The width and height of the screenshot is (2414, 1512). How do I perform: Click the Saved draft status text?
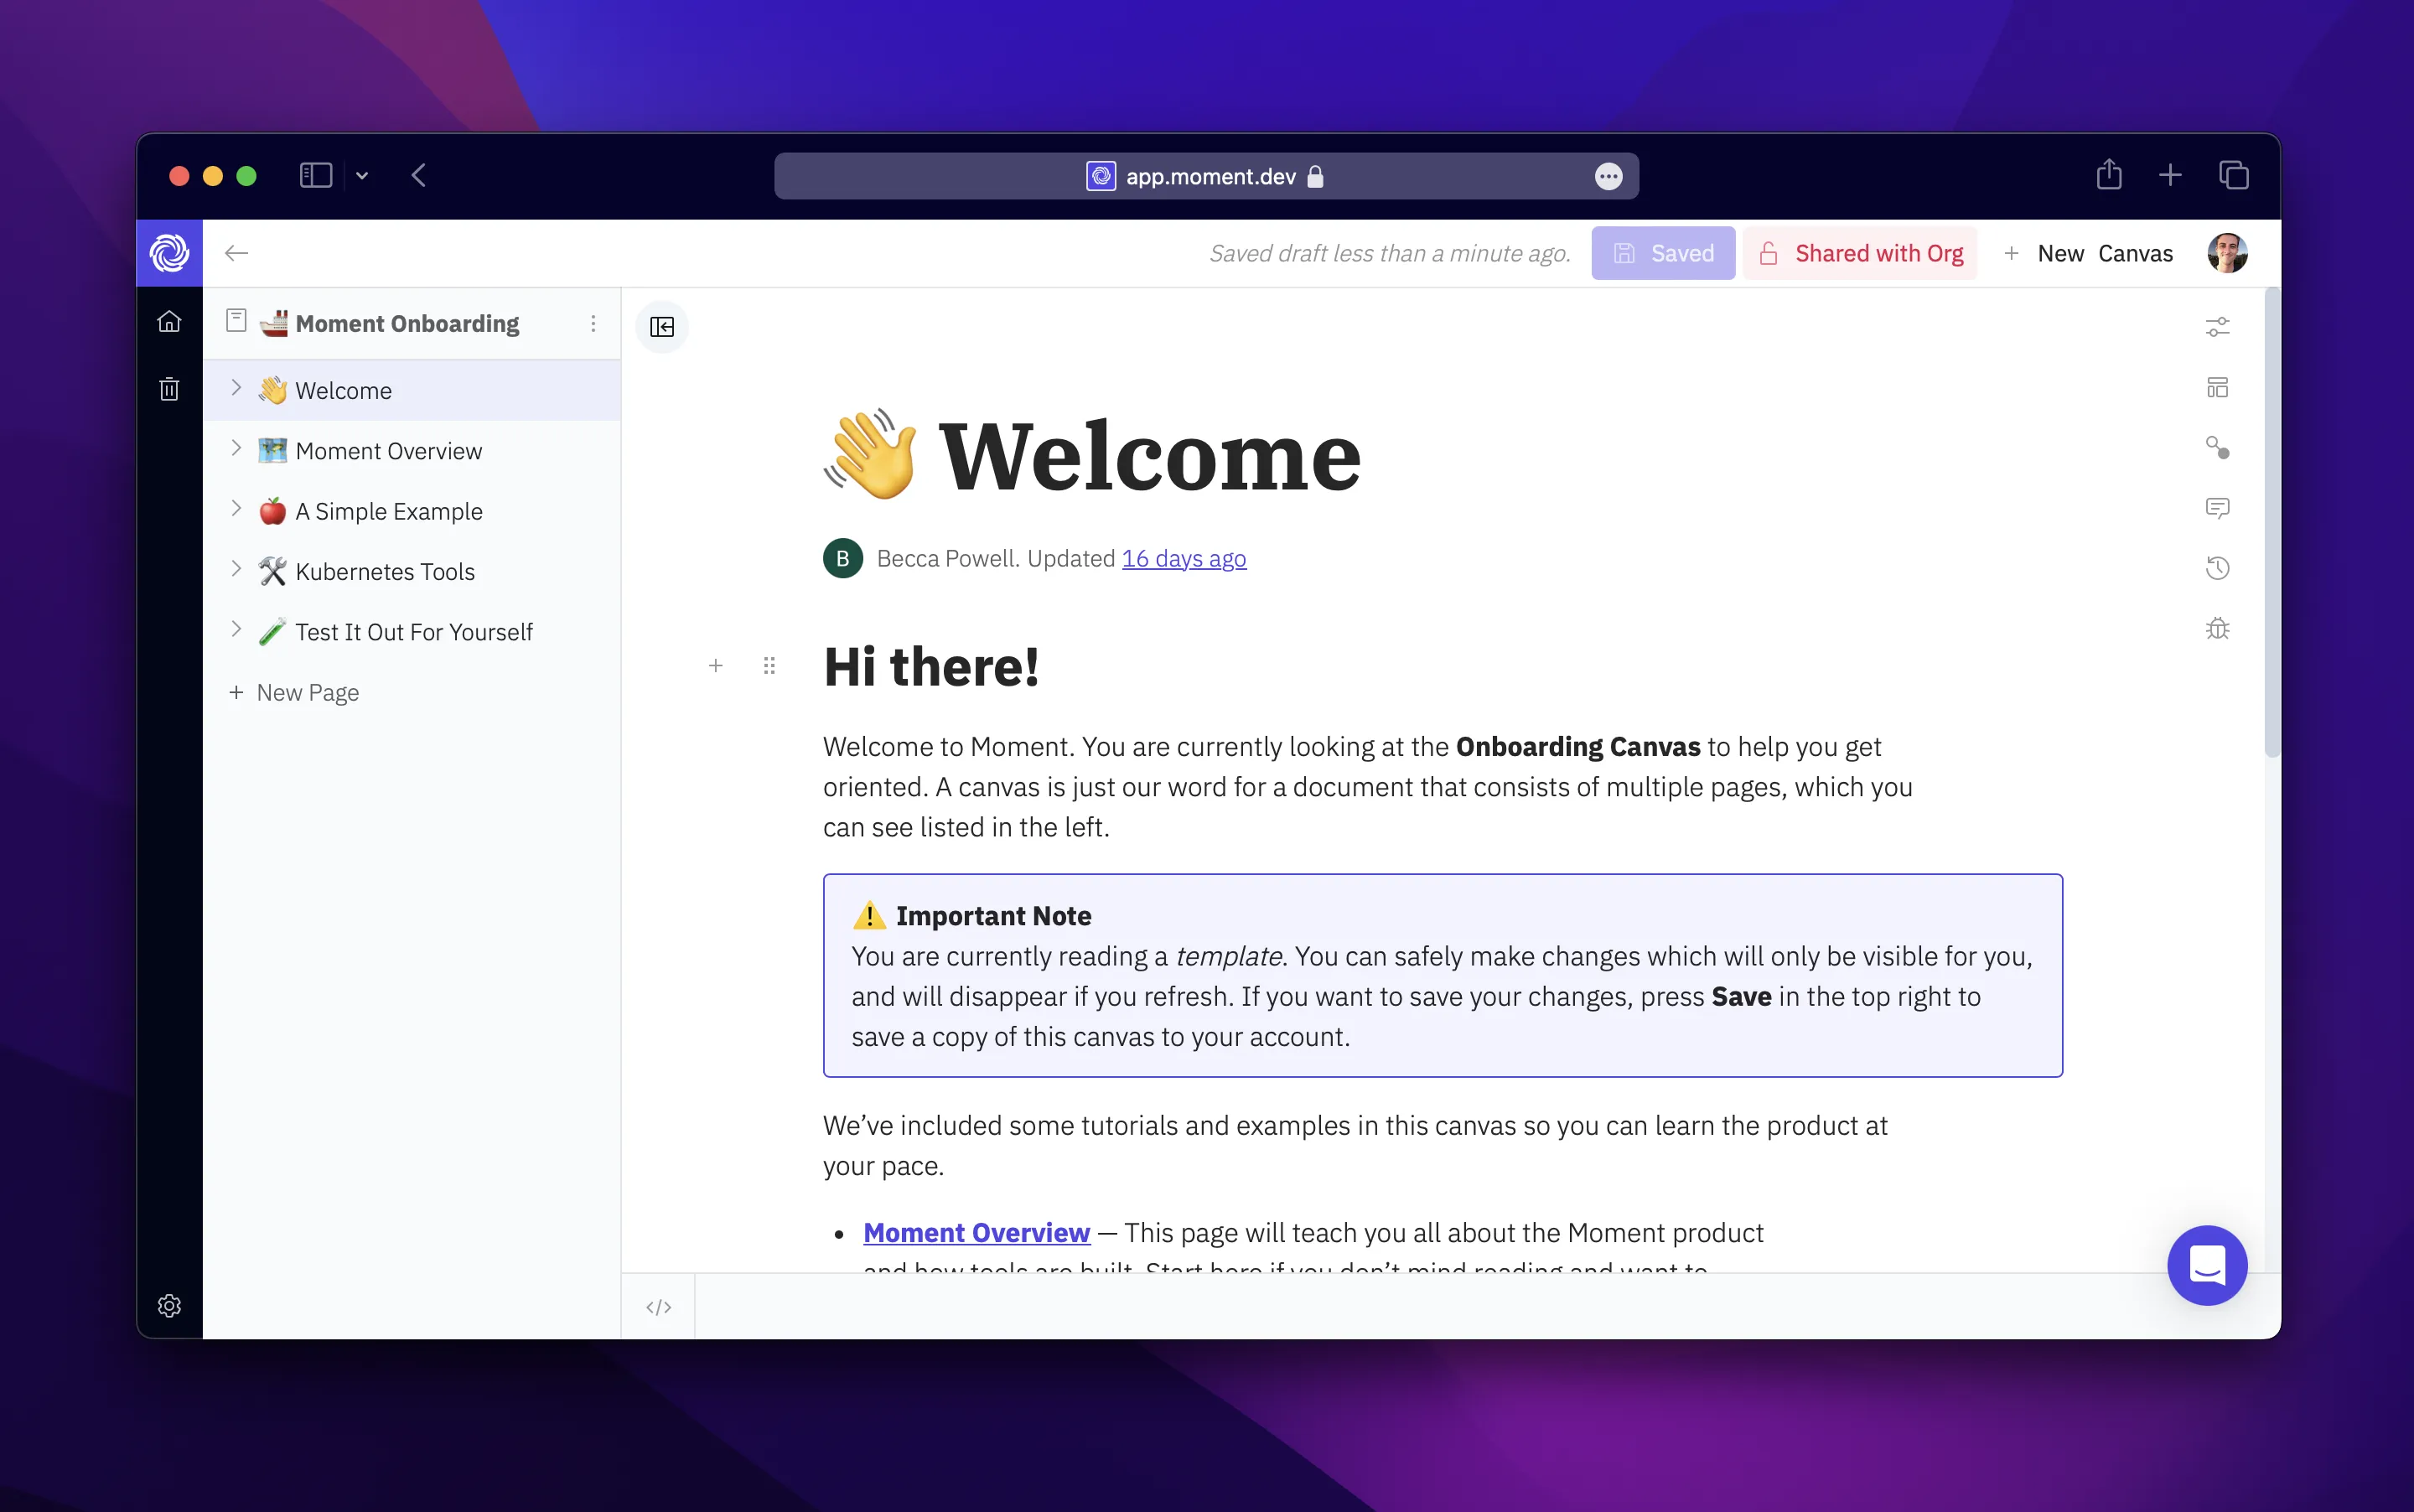pyautogui.click(x=1390, y=253)
